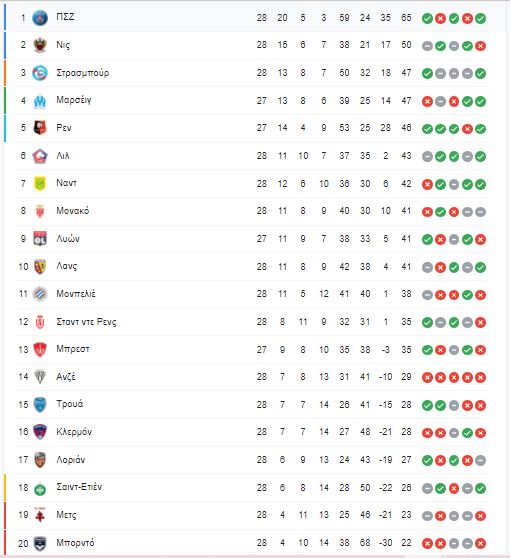The height and width of the screenshot is (558, 510).
Task: Open the Λοριάν team name
Action: click(70, 460)
